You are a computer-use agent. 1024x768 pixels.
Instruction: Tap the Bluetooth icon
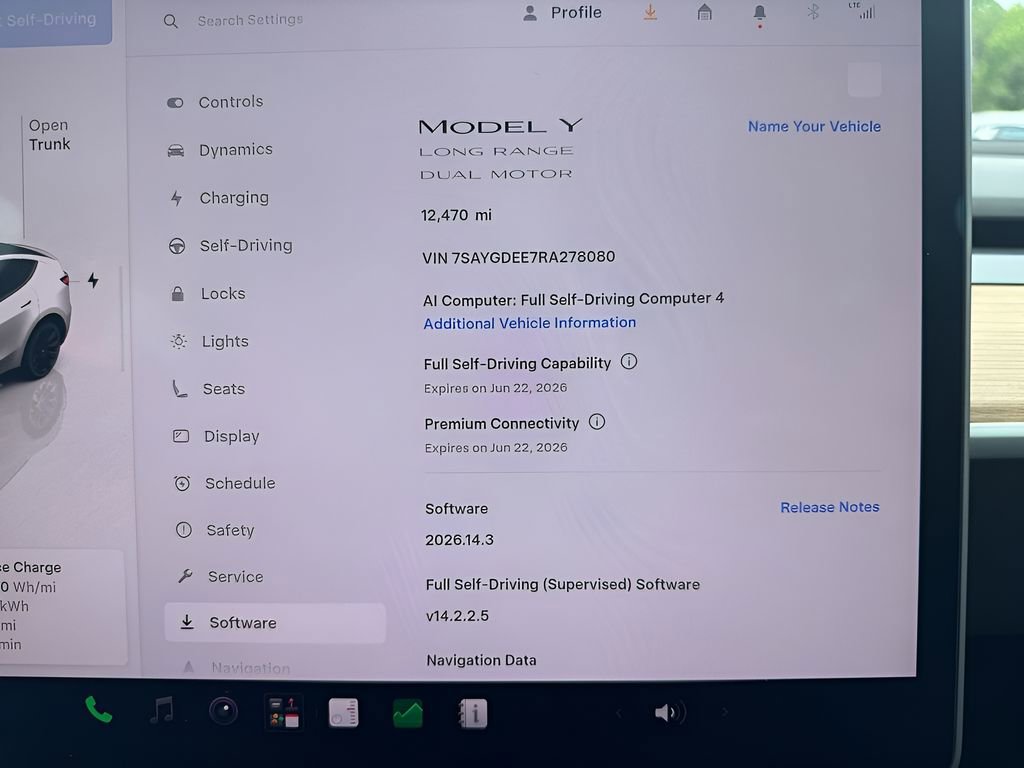point(813,12)
